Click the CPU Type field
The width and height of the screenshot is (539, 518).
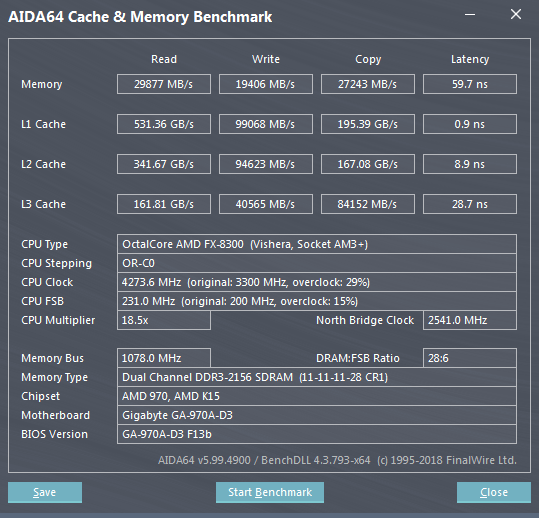pyautogui.click(x=317, y=244)
